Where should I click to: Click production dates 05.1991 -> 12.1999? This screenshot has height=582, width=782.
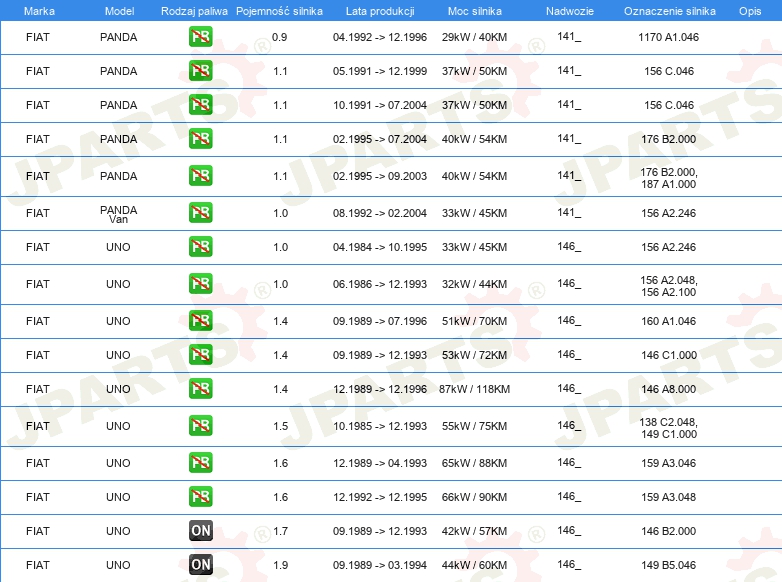coord(380,71)
